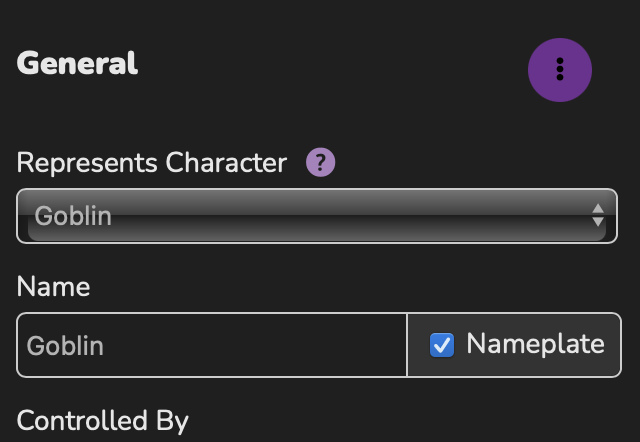Select the Name field label
This screenshot has height=442, width=640.
pyautogui.click(x=53, y=287)
